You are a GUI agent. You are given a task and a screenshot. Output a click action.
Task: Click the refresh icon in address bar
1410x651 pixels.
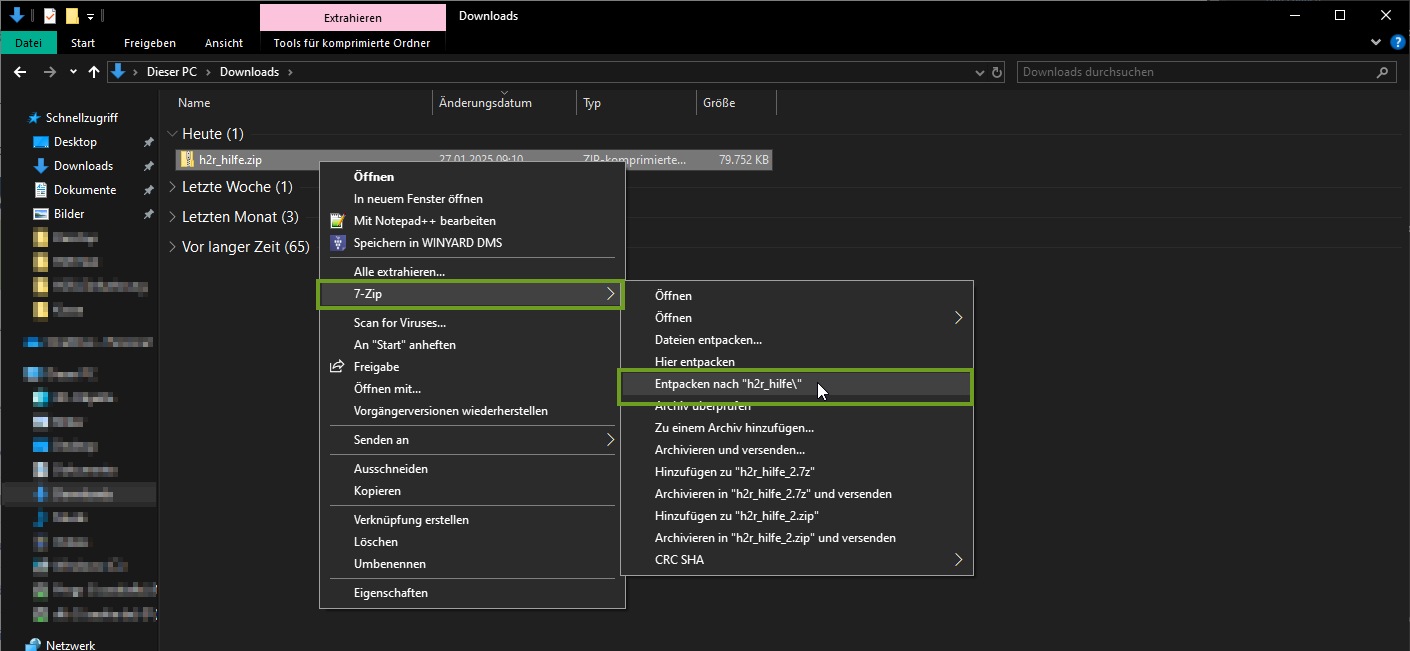997,72
